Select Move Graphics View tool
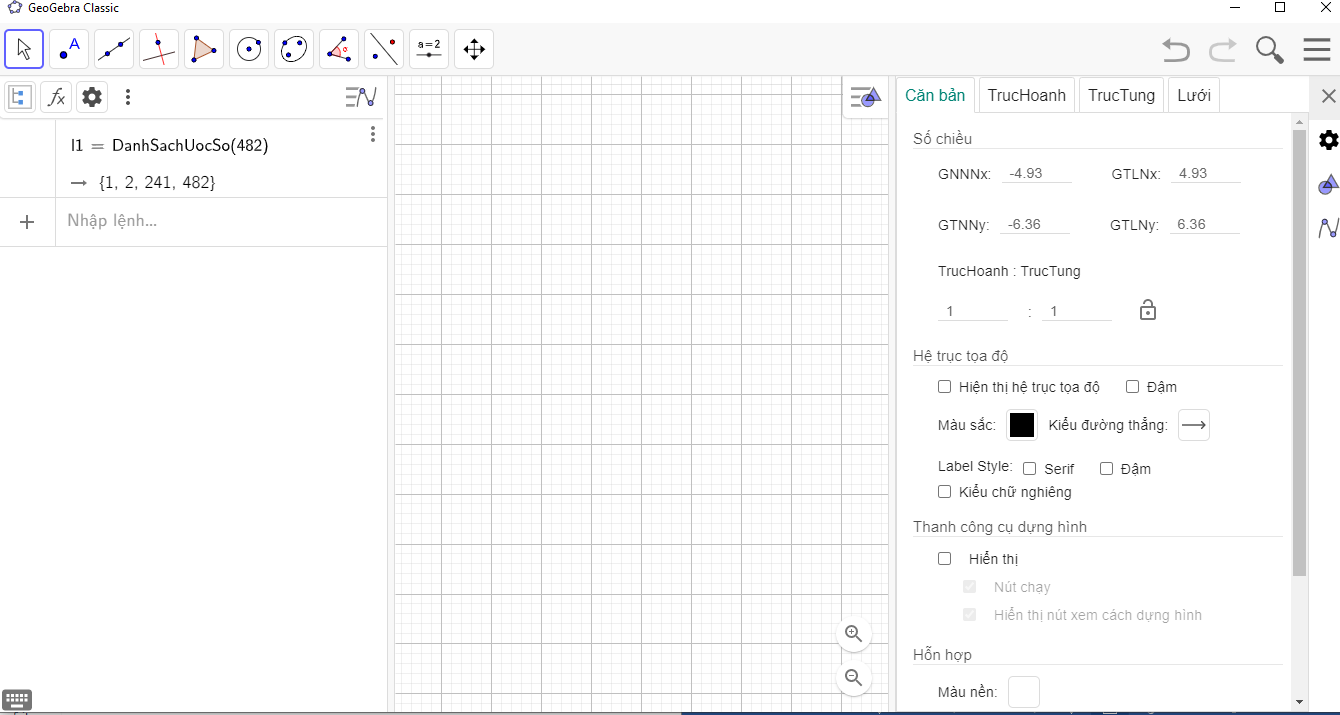 (474, 49)
